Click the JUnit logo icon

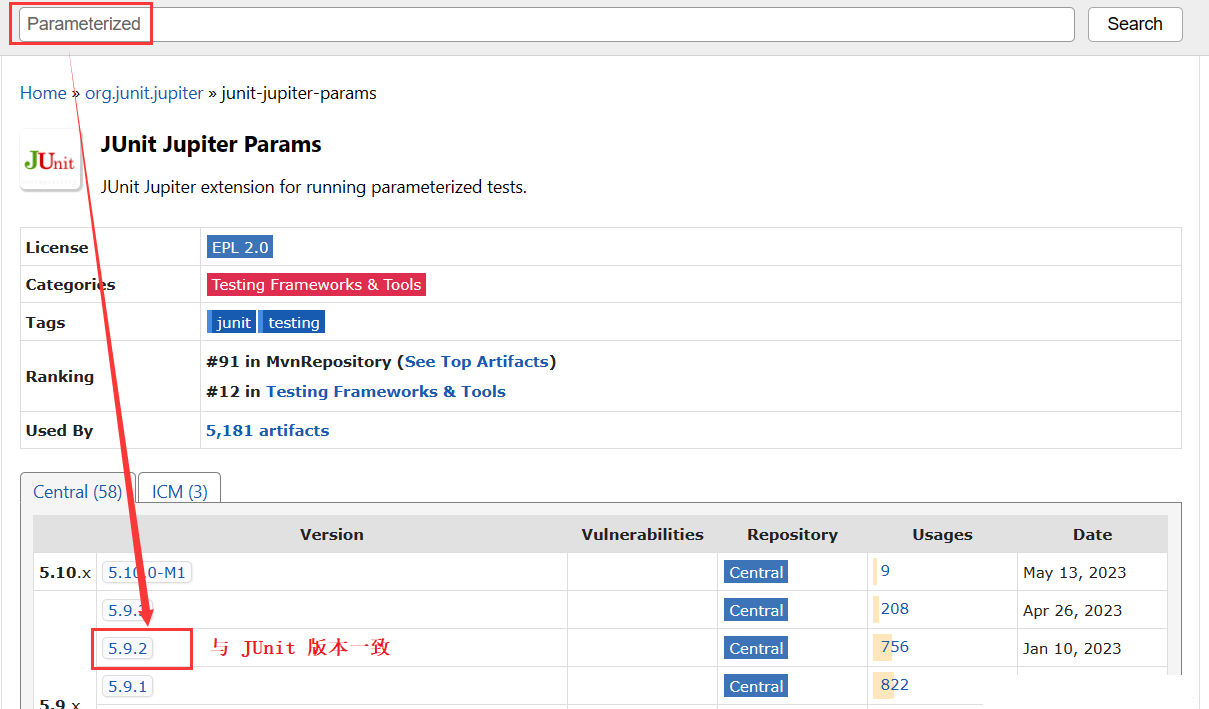point(51,160)
